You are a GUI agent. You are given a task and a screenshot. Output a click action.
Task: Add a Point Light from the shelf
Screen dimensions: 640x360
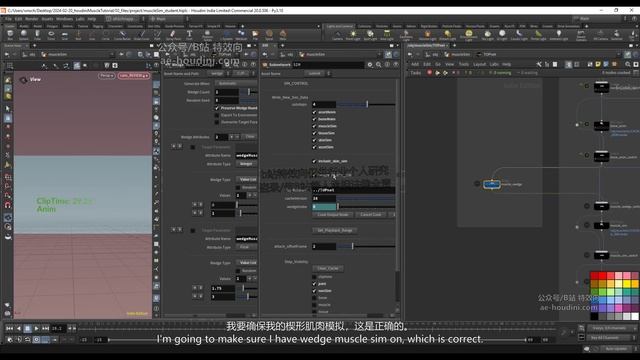(353, 35)
